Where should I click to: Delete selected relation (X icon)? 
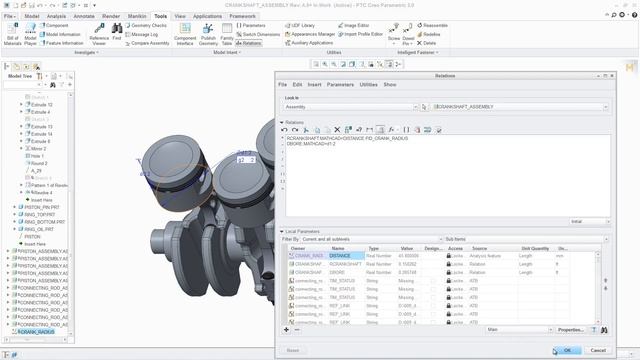(x=337, y=130)
